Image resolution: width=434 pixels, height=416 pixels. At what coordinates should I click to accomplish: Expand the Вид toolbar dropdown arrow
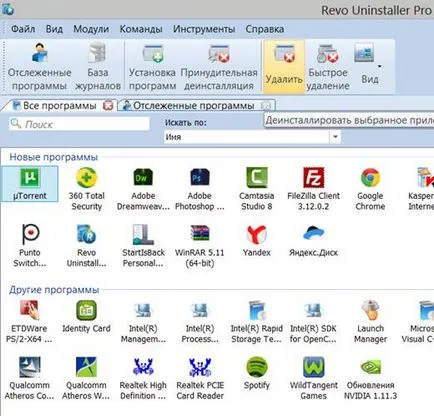tap(379, 66)
